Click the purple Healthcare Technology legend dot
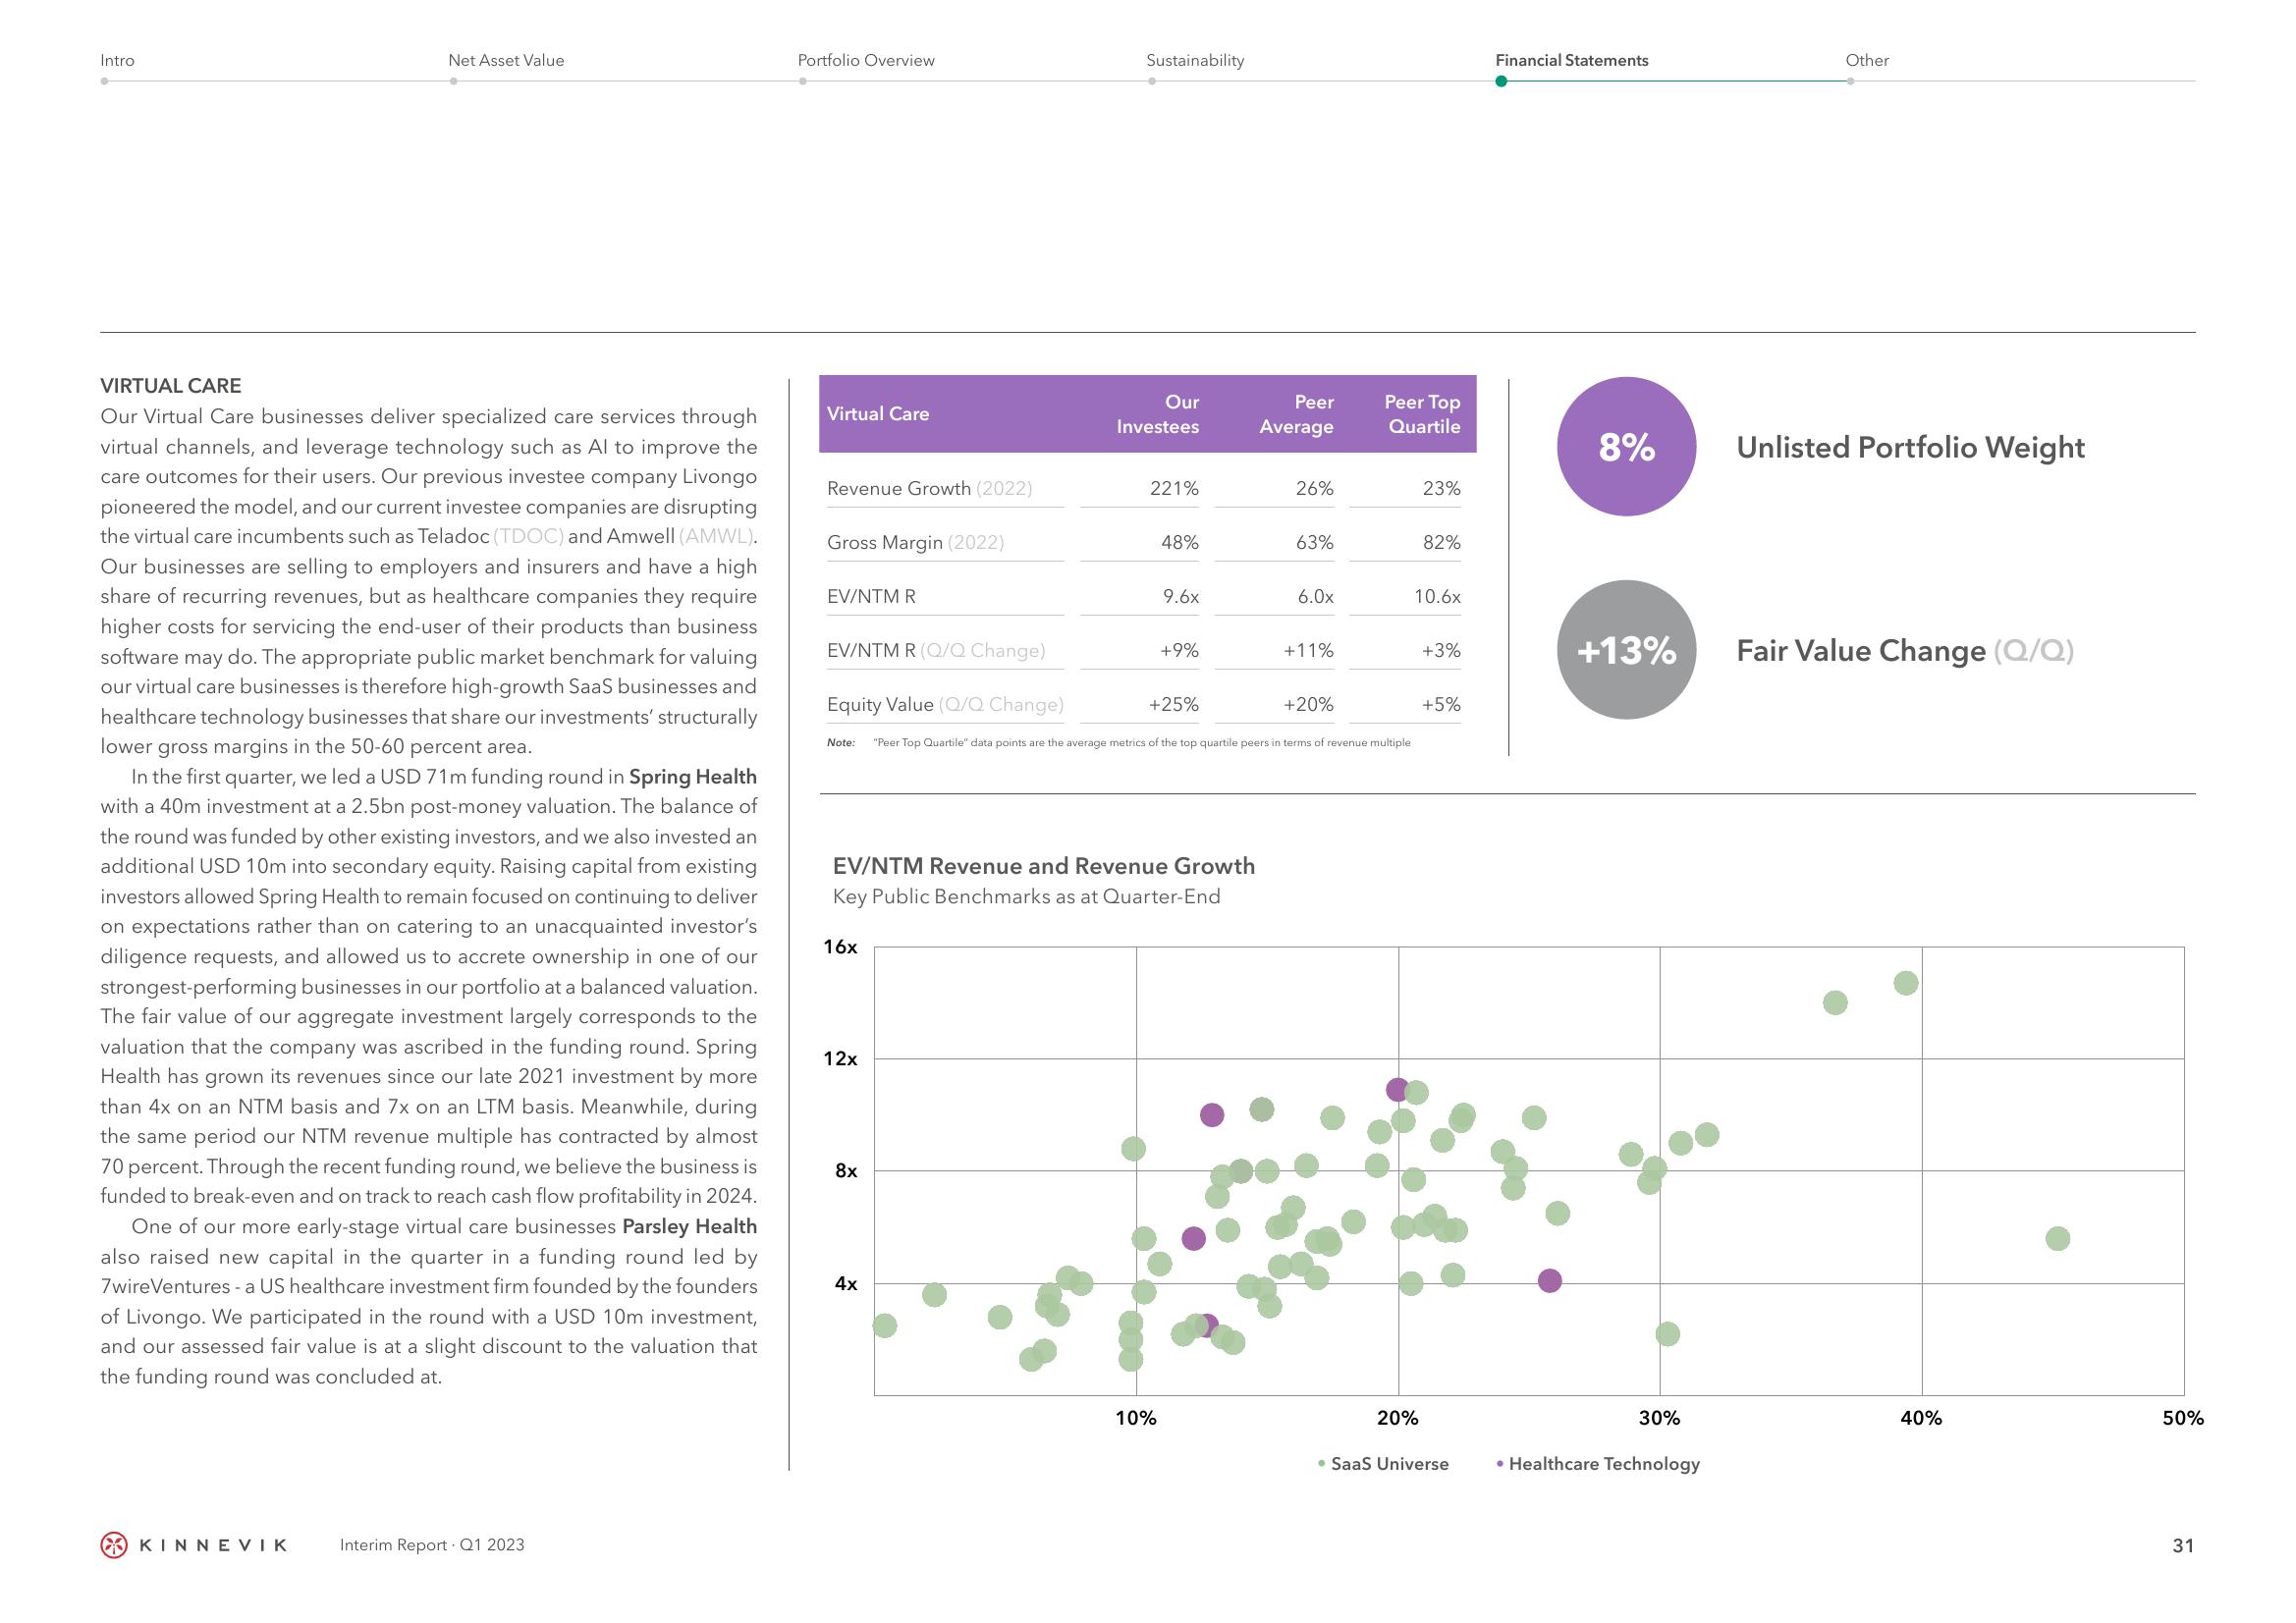Viewport: 2296px width, 1623px height. [1500, 1464]
